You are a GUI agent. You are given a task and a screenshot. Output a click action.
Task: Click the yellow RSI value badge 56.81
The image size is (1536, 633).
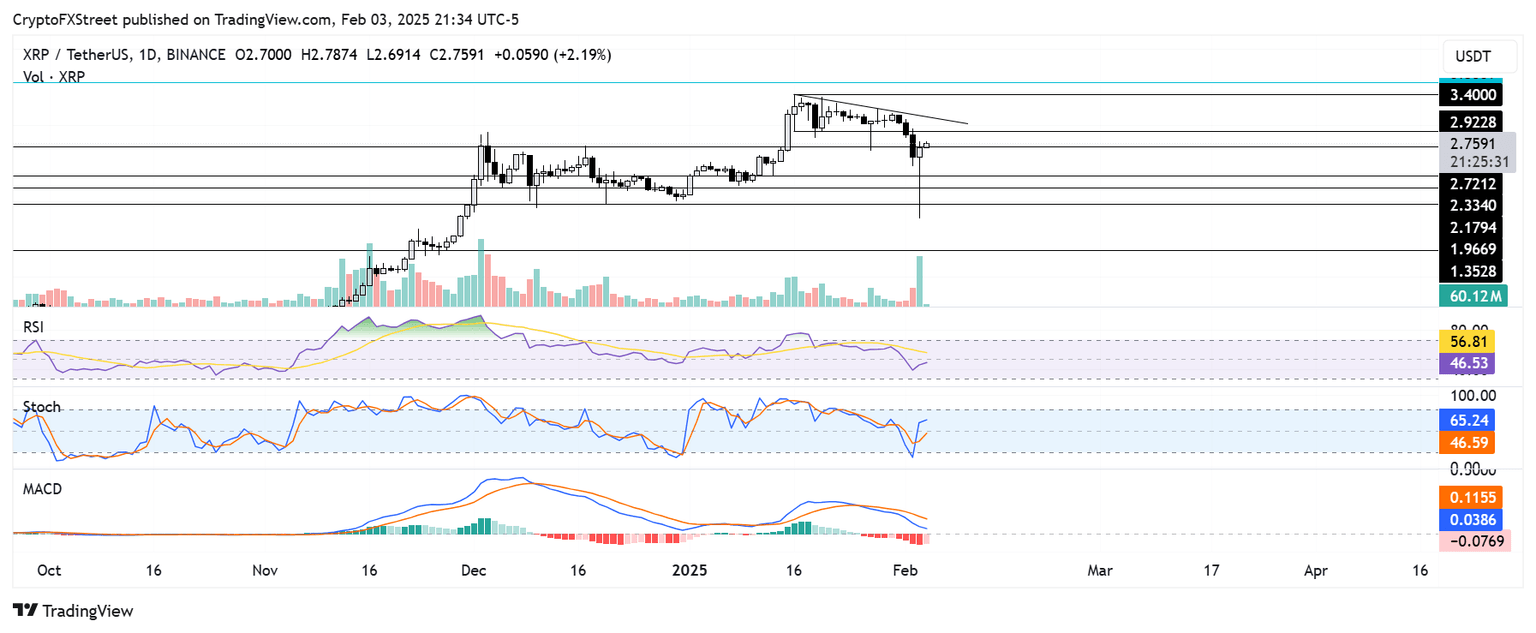tap(1467, 341)
